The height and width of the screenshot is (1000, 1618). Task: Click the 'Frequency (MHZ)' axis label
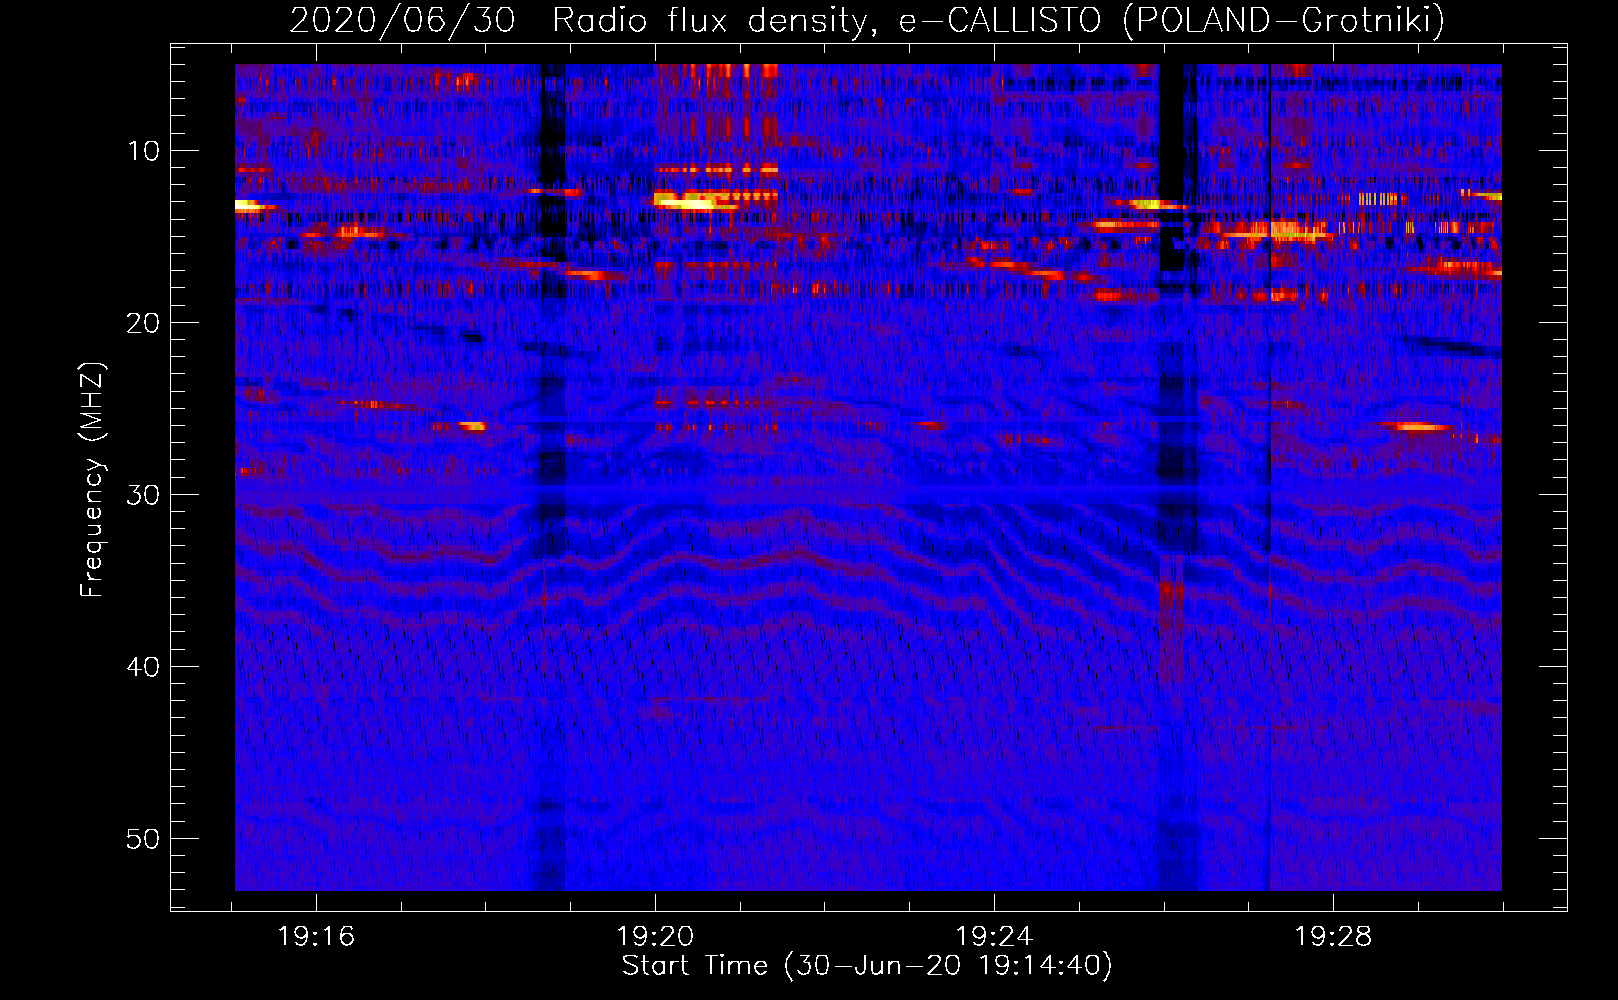click(x=92, y=480)
